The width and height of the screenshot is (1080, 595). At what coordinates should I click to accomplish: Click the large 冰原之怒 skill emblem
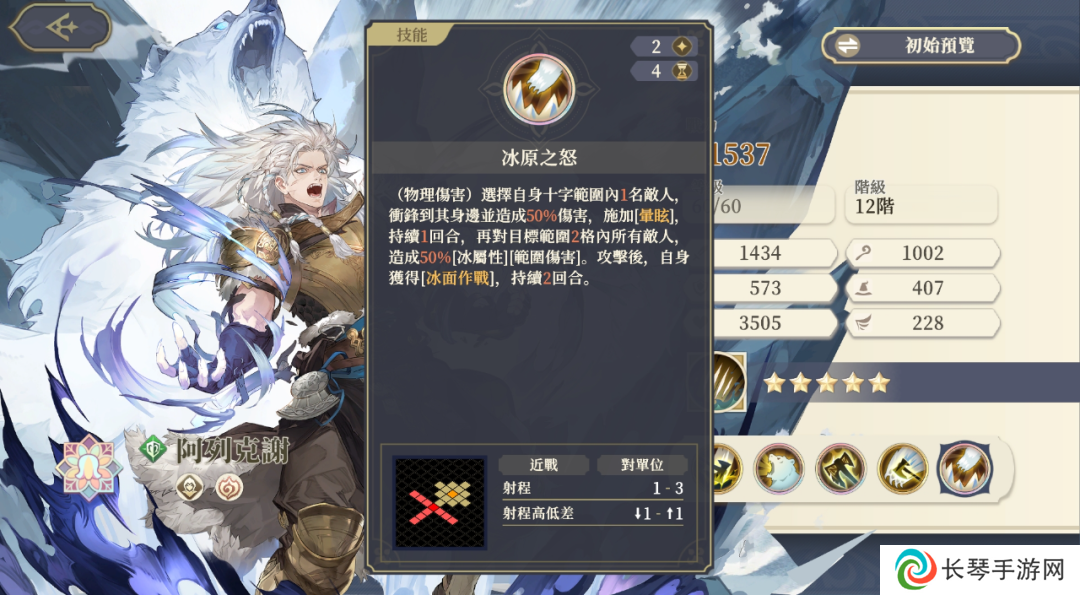pyautogui.click(x=539, y=89)
